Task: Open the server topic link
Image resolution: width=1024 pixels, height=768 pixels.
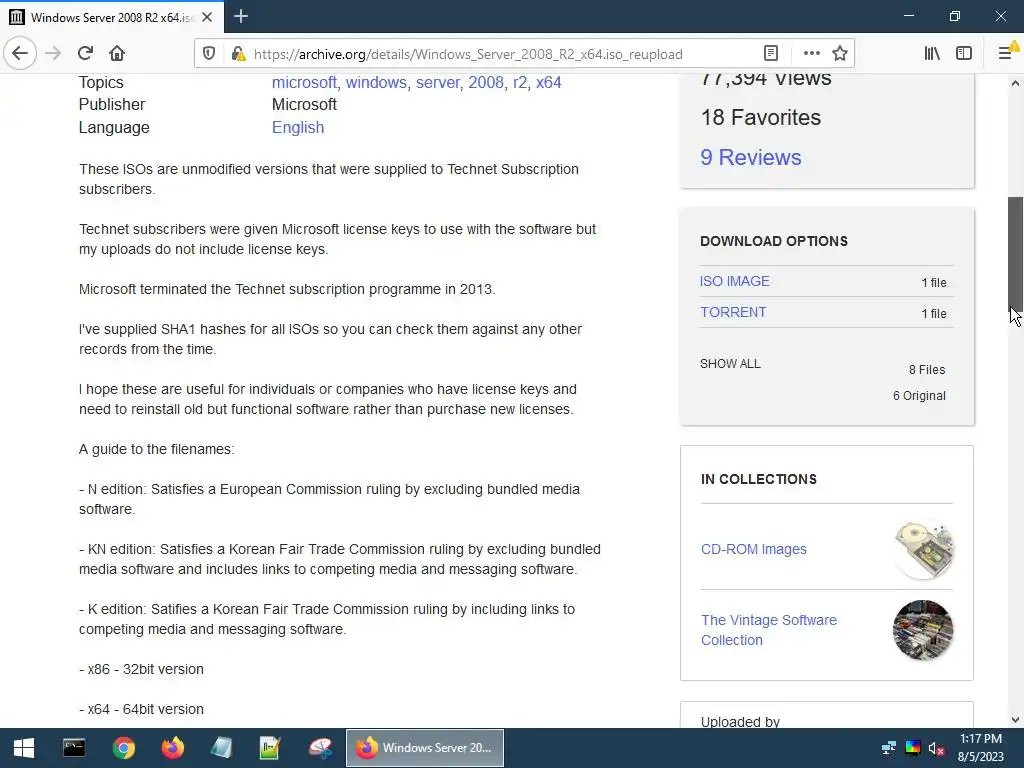Action: click(438, 82)
